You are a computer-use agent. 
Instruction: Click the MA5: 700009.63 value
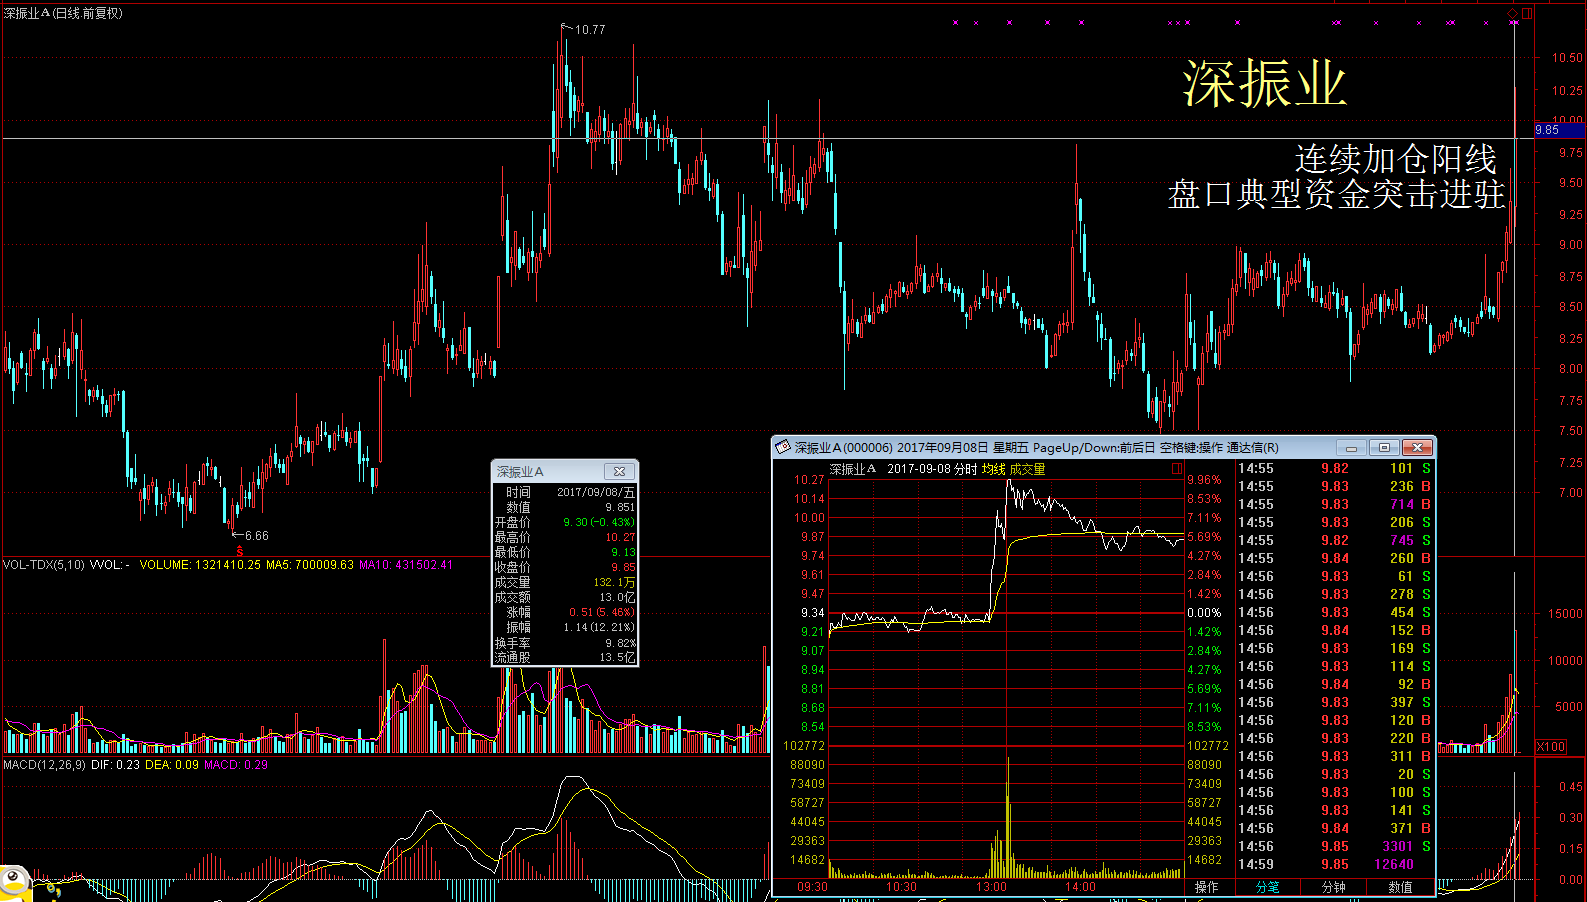[x=310, y=565]
